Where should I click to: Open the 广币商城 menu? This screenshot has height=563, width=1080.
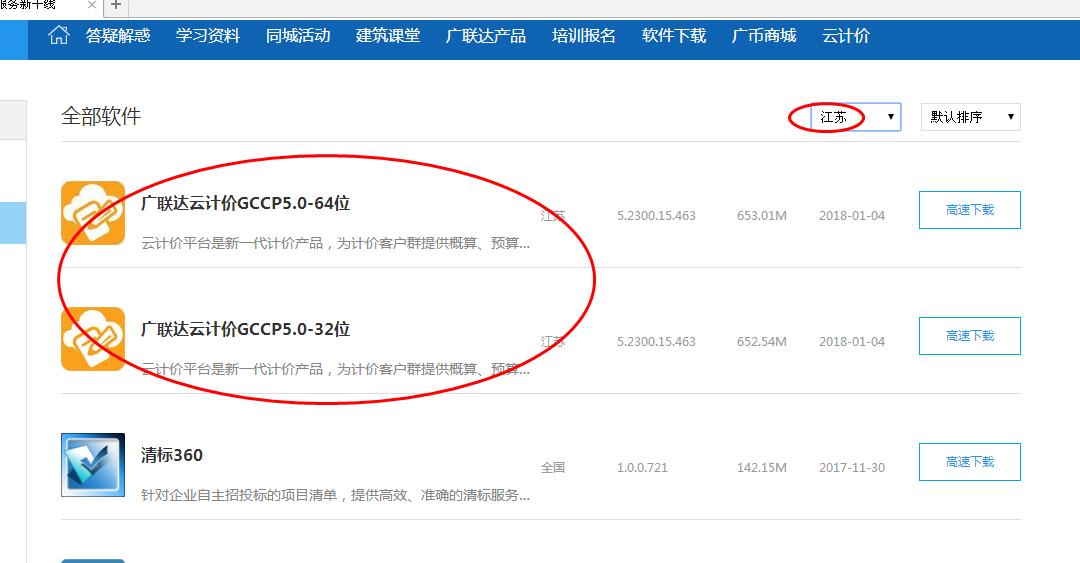click(764, 36)
